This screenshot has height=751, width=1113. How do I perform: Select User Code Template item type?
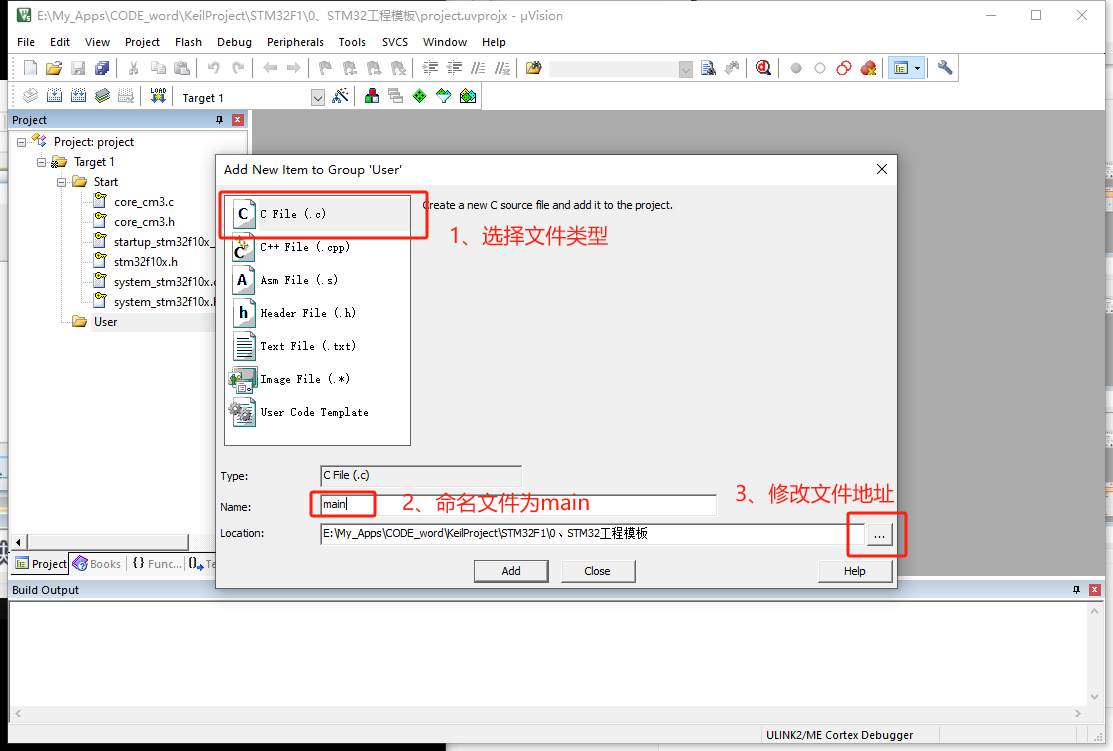pyautogui.click(x=317, y=412)
